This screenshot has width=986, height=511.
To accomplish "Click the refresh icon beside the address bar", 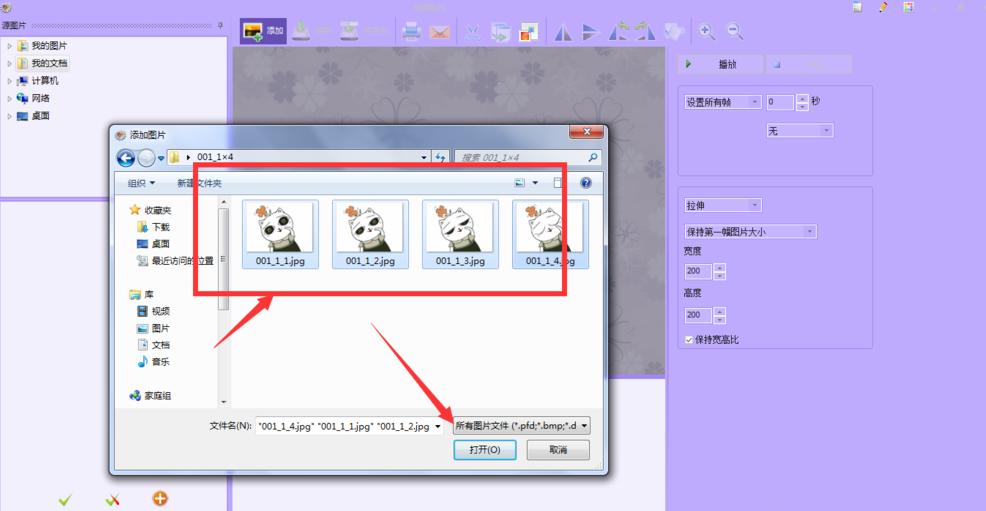I will 440,157.
